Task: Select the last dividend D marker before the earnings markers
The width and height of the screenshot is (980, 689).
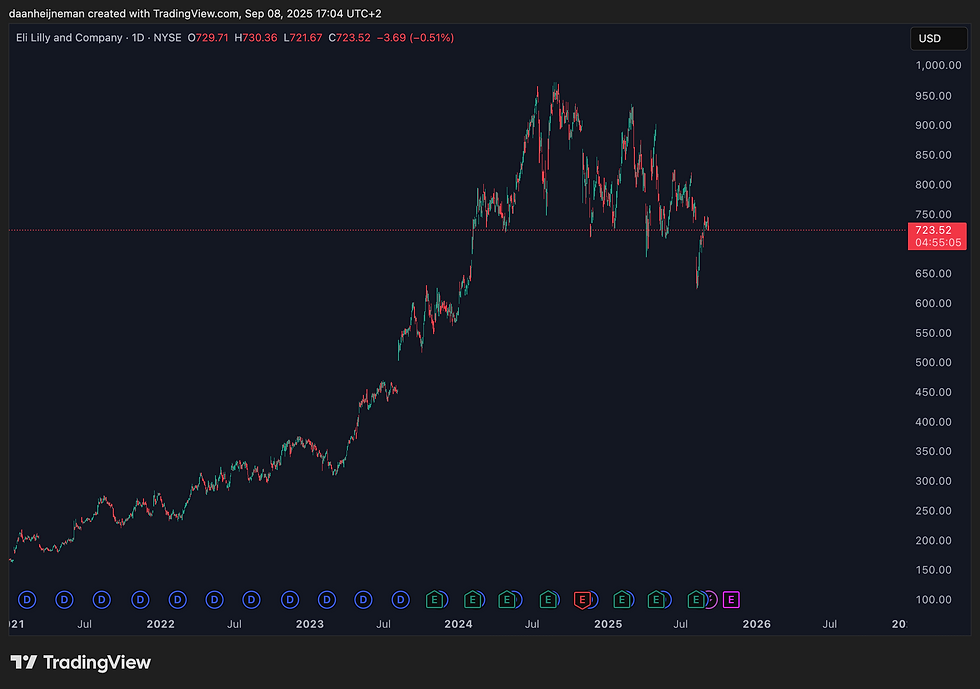Action: pos(401,600)
